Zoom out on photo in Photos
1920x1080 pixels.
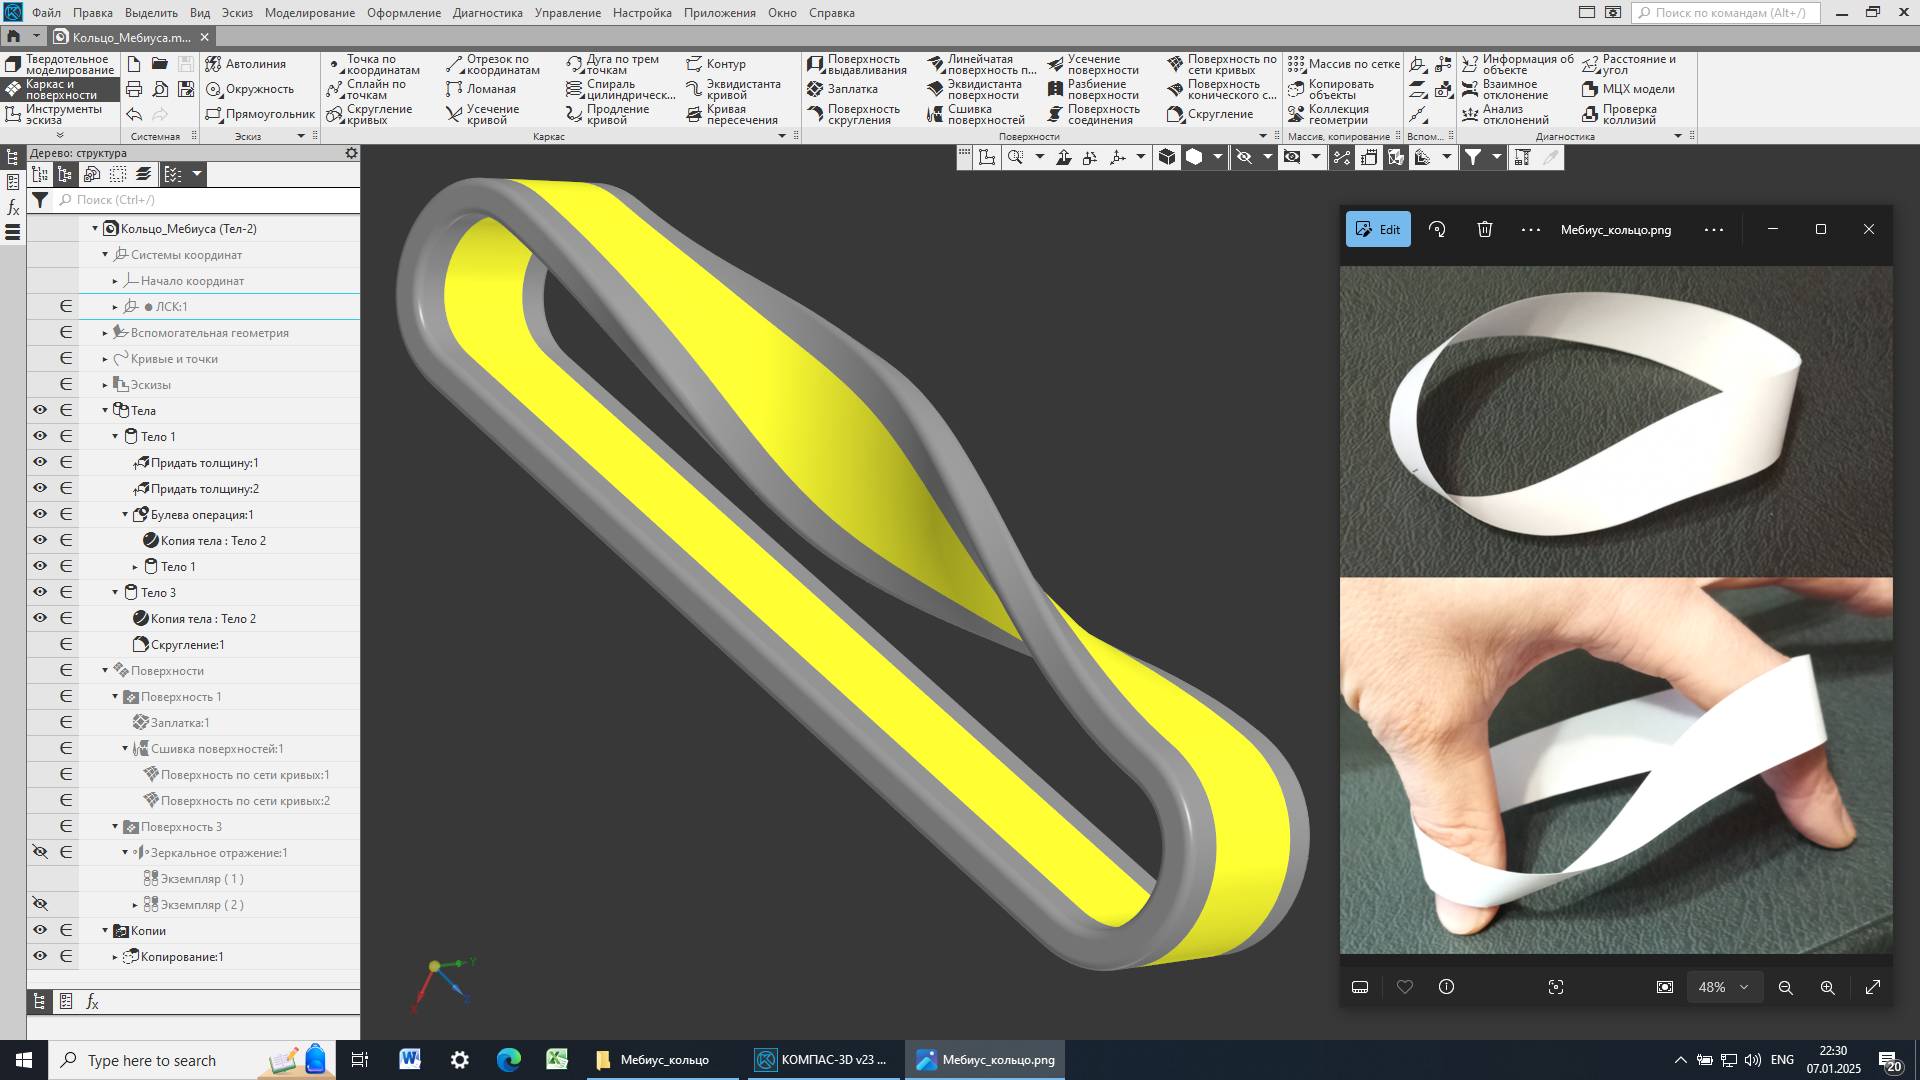(x=1785, y=987)
